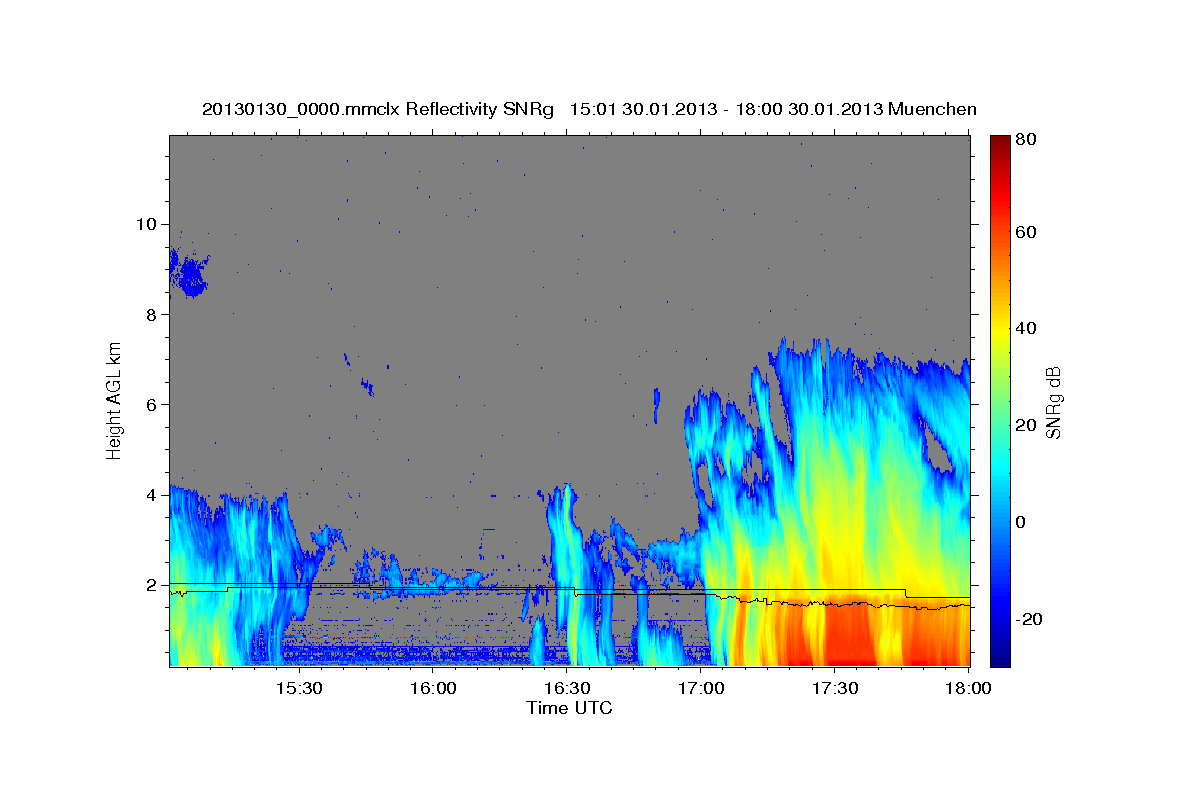Image resolution: width=1200 pixels, height=800 pixels.
Task: Click the 'Height AGL km' y-axis label
Action: (115, 401)
